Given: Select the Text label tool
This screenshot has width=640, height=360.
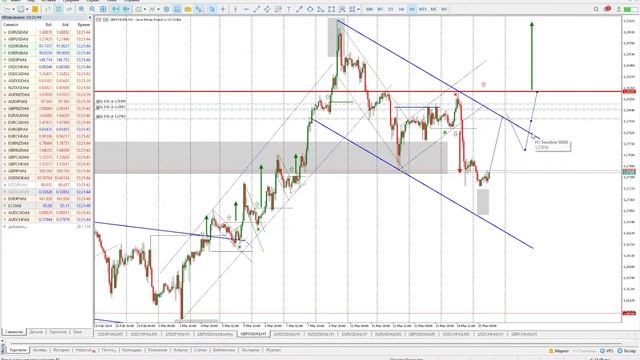Looking at the screenshot, I should coord(289,9).
